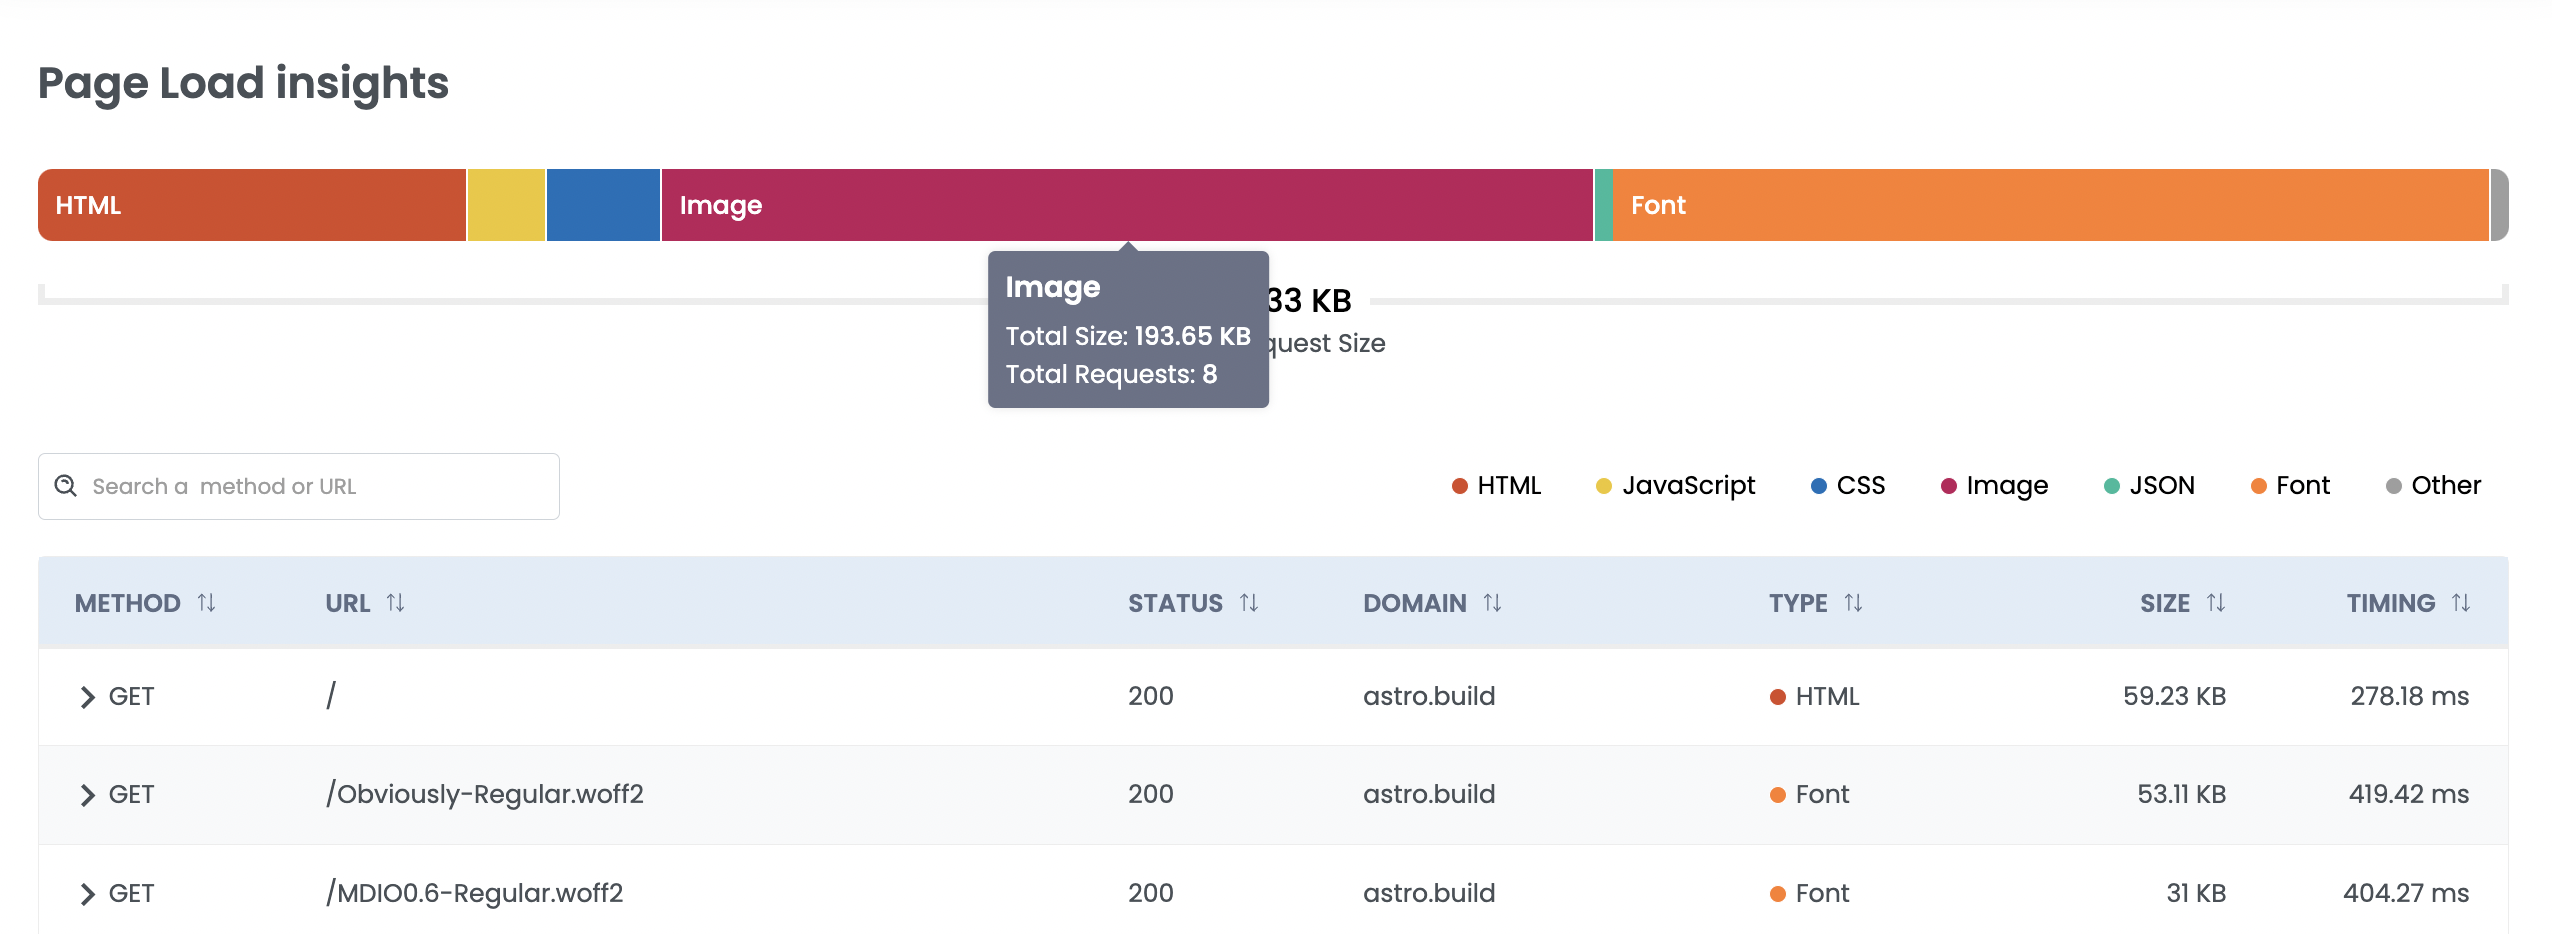Toggle the JavaScript legend filter

[1675, 486]
